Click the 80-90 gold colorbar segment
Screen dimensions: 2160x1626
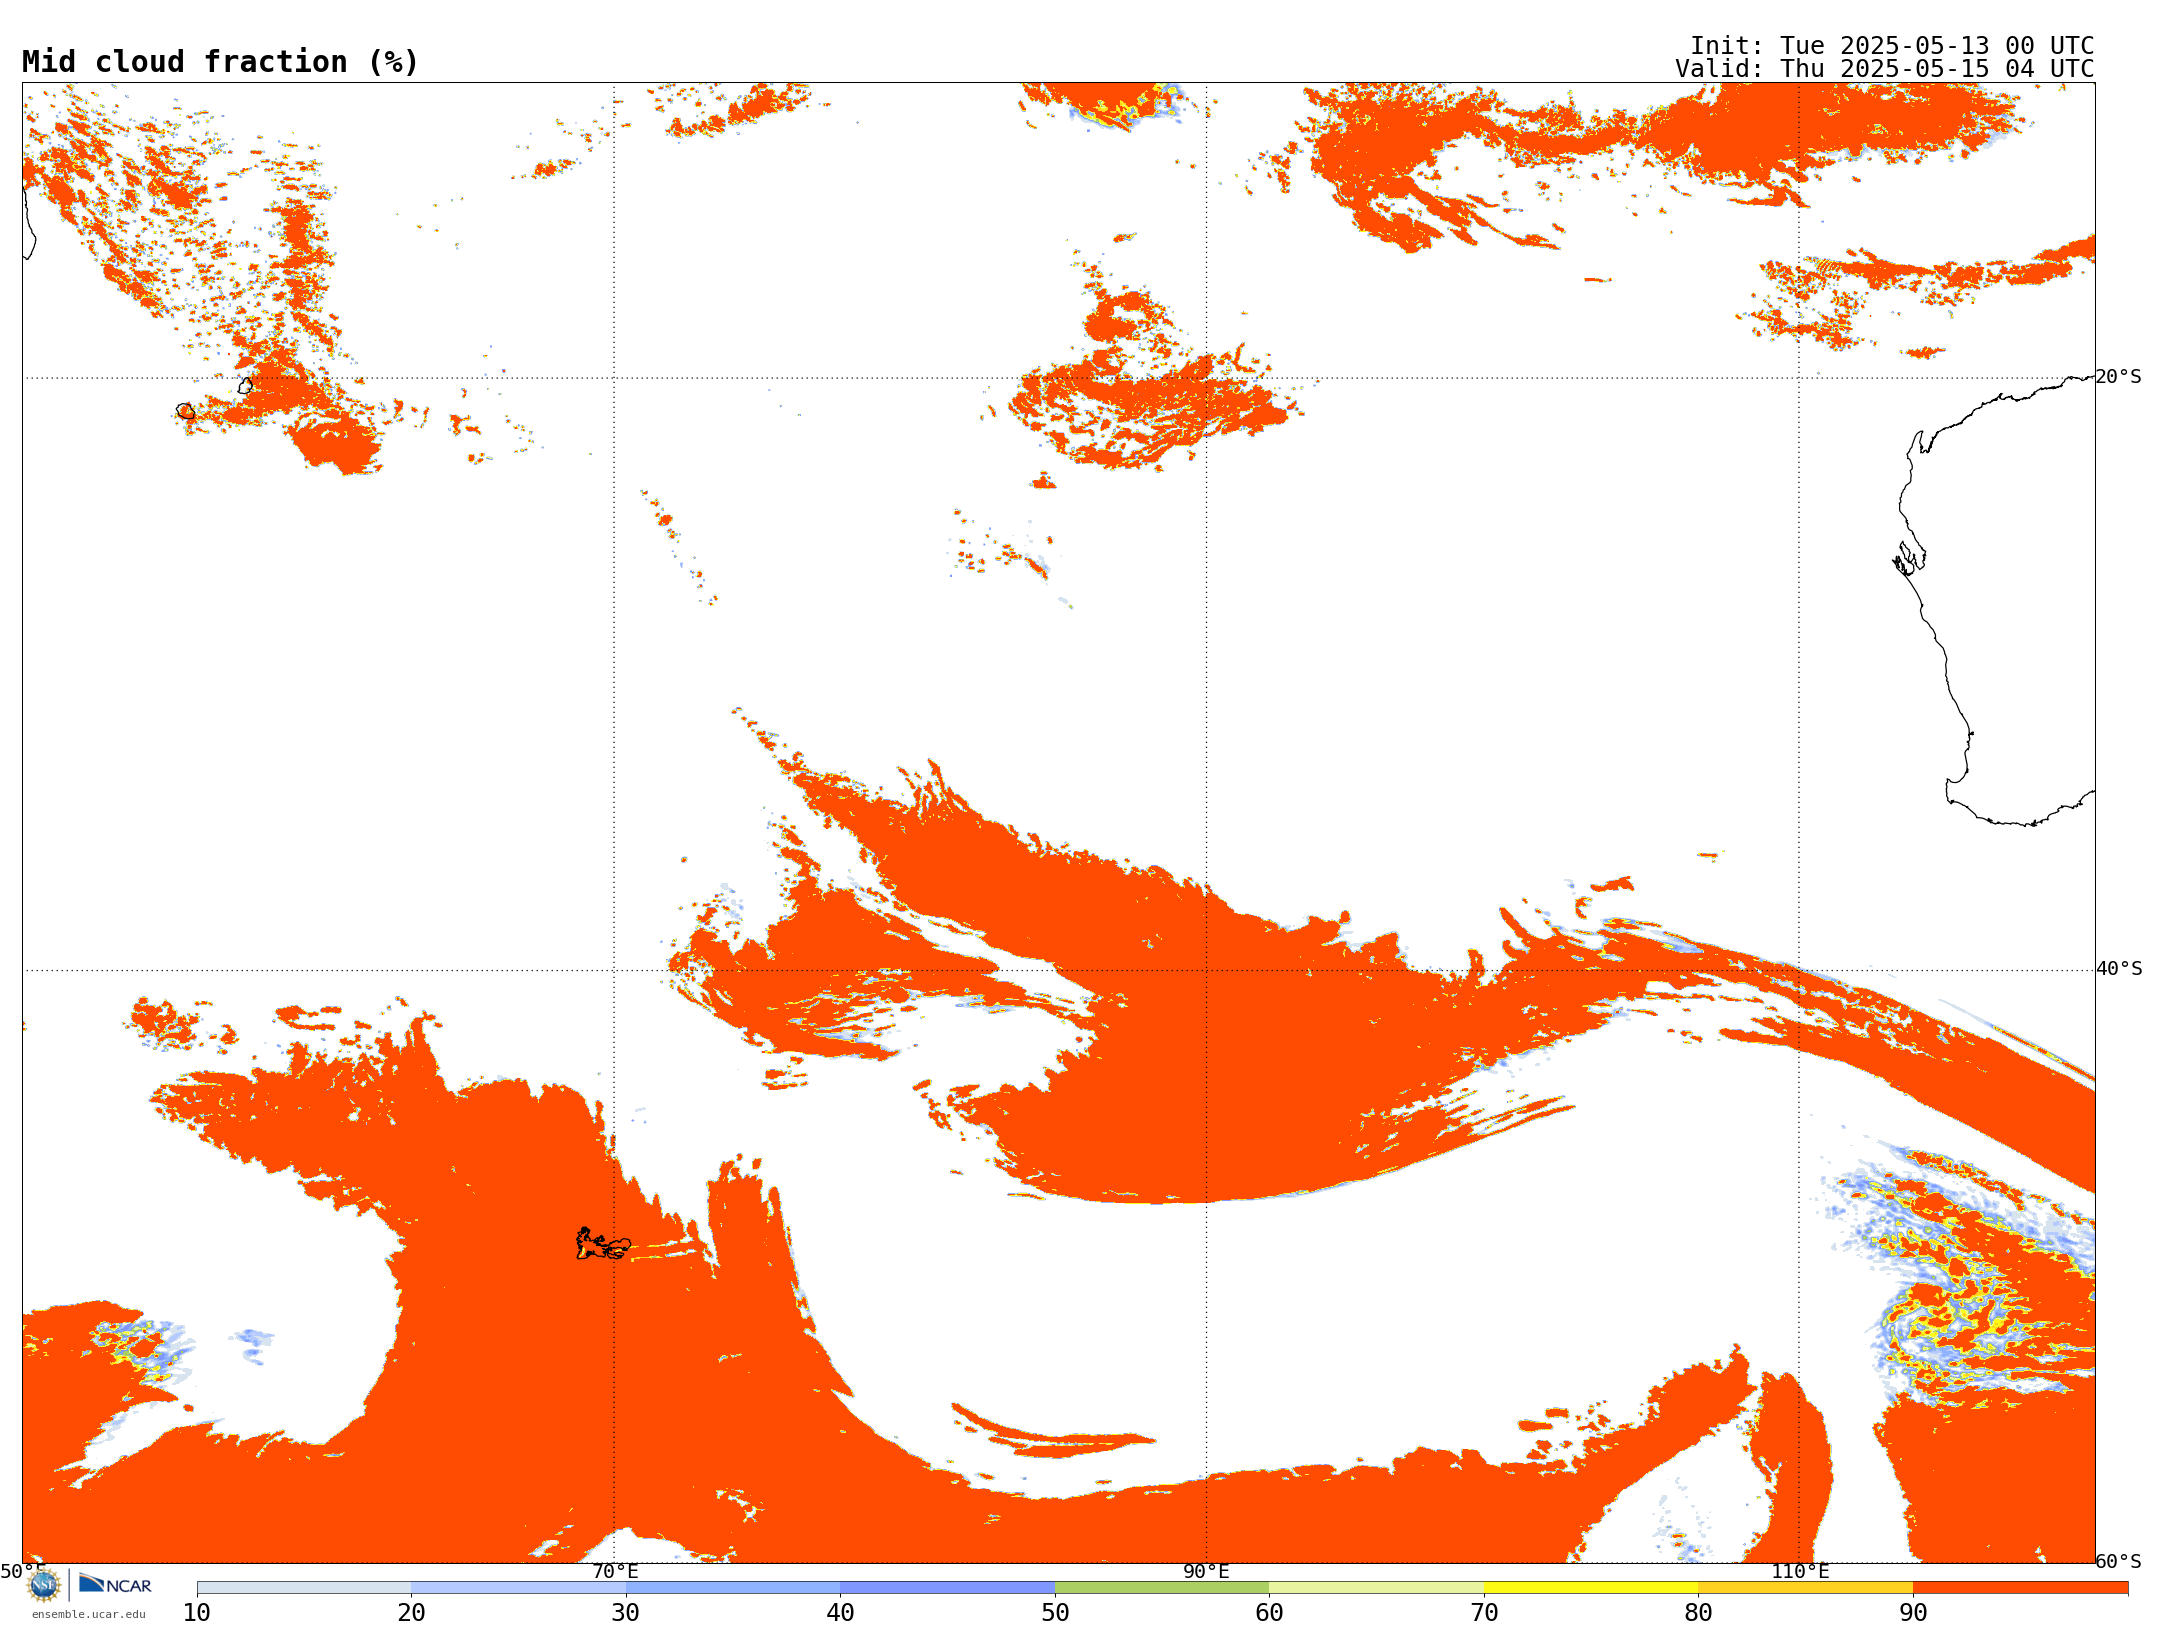click(1805, 1588)
